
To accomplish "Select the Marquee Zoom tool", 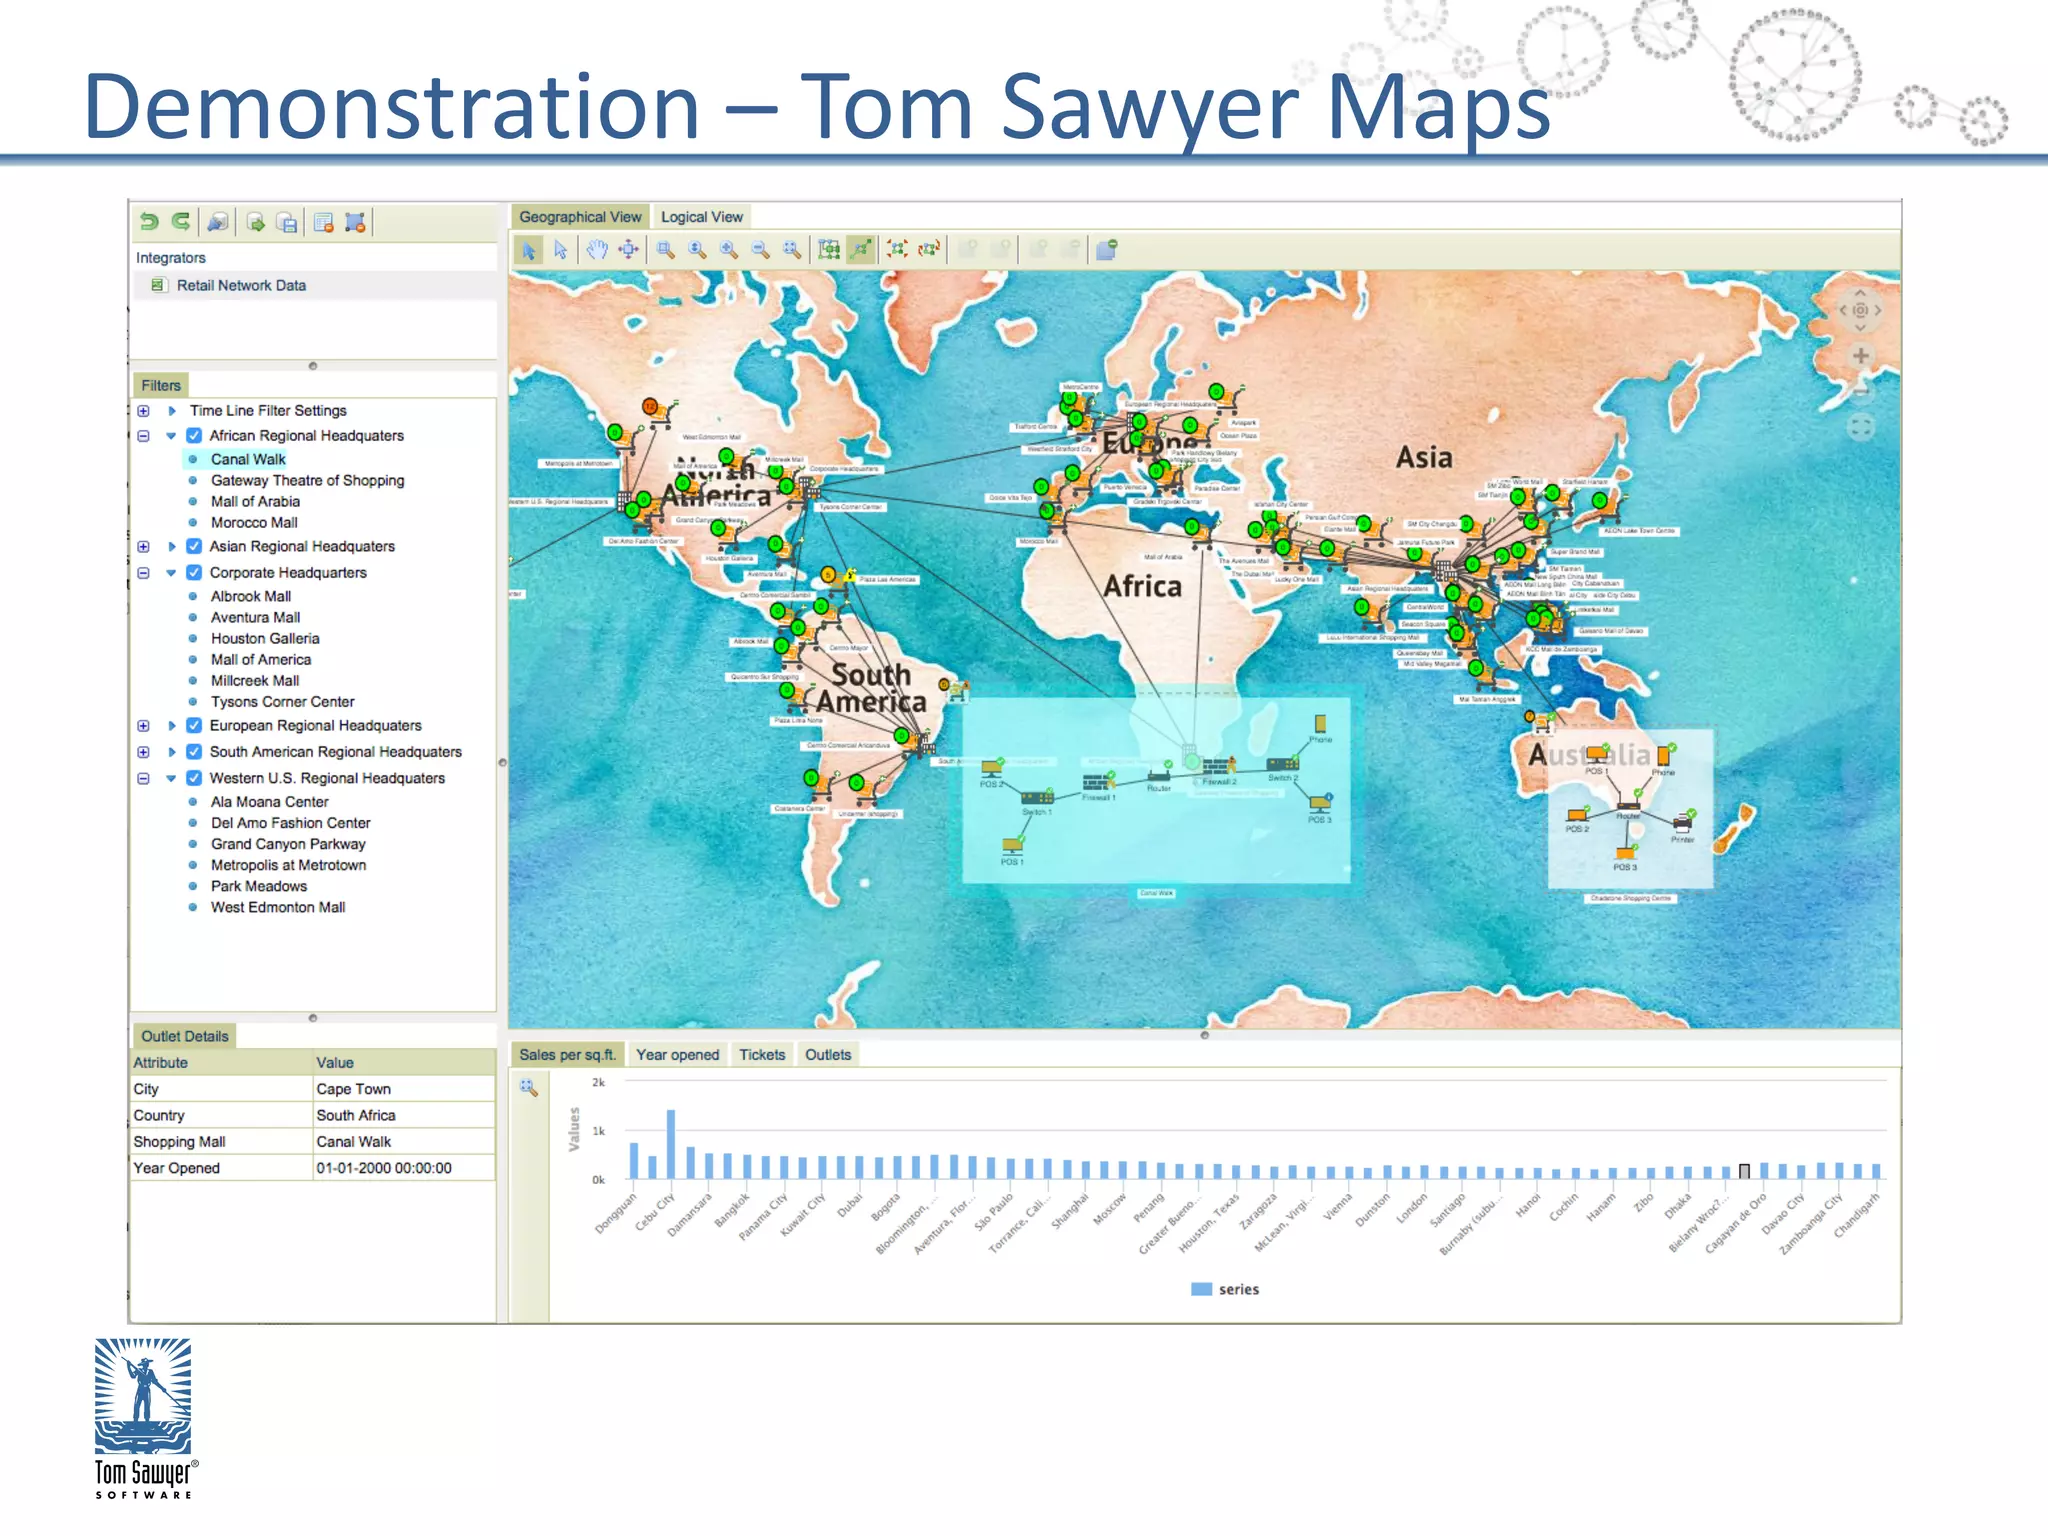I will (665, 250).
